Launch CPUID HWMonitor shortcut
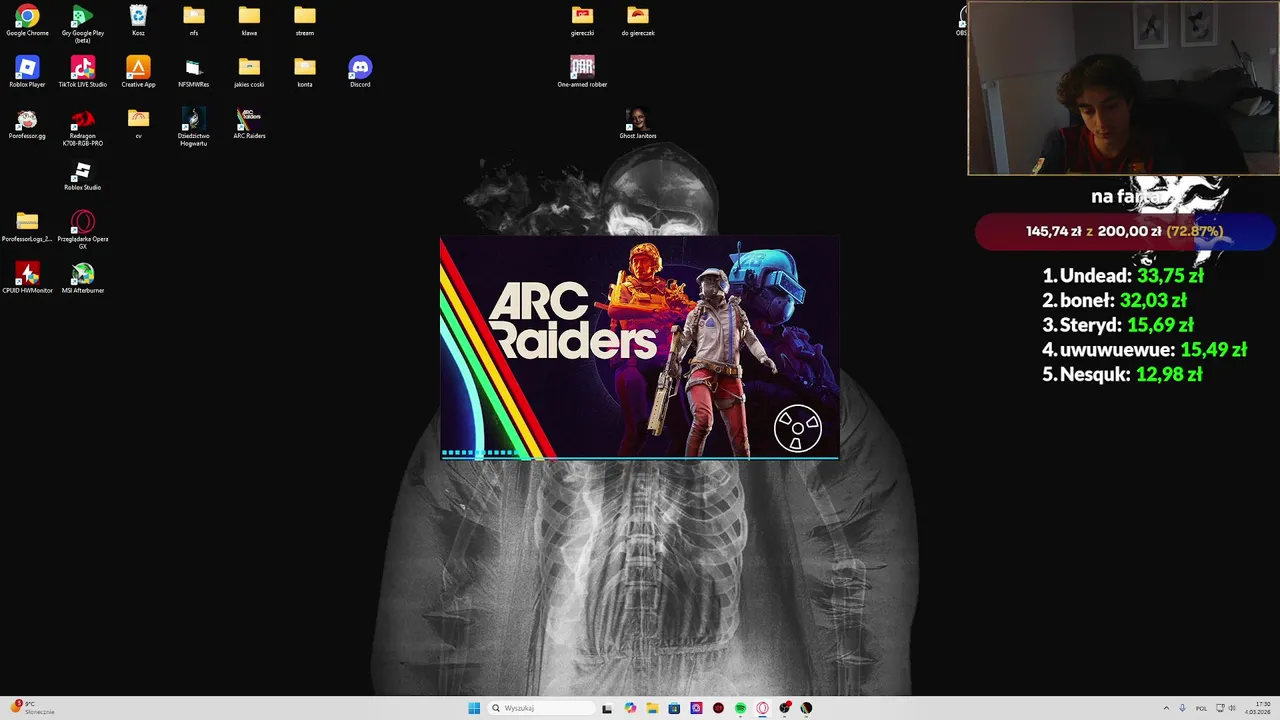The image size is (1280, 720). 27,278
